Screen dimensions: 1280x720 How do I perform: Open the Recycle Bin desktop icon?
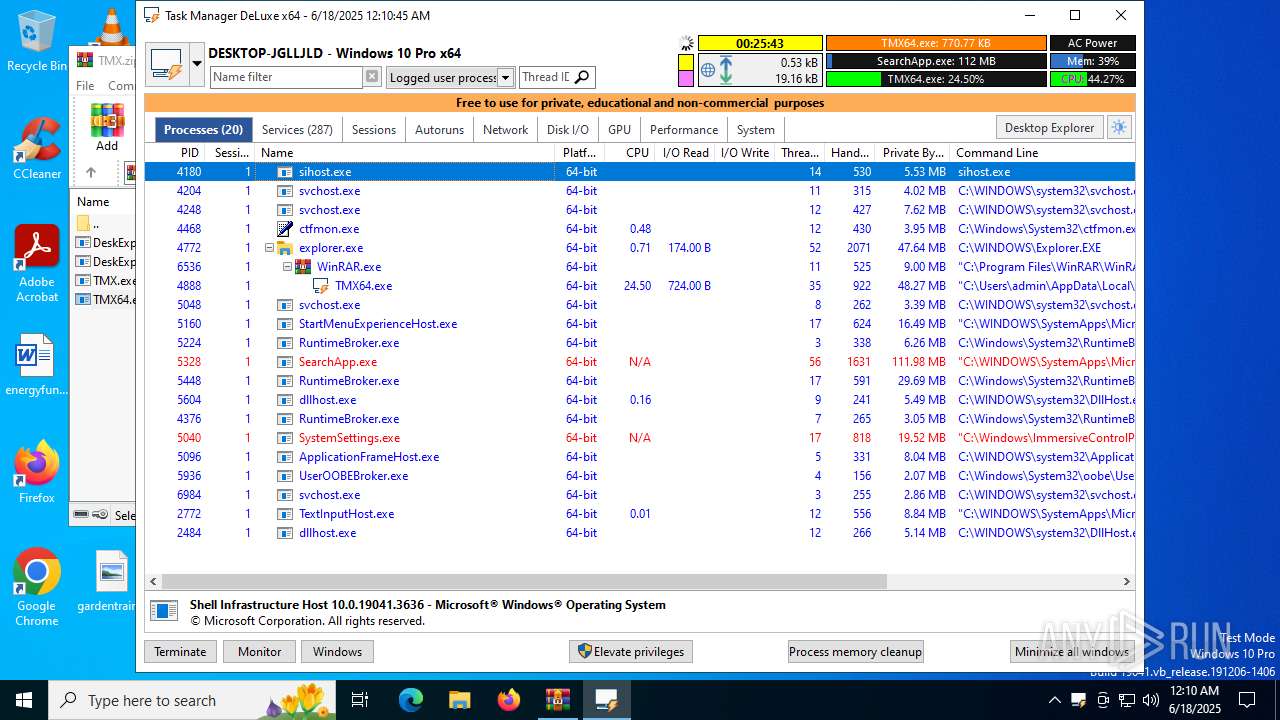[37, 41]
